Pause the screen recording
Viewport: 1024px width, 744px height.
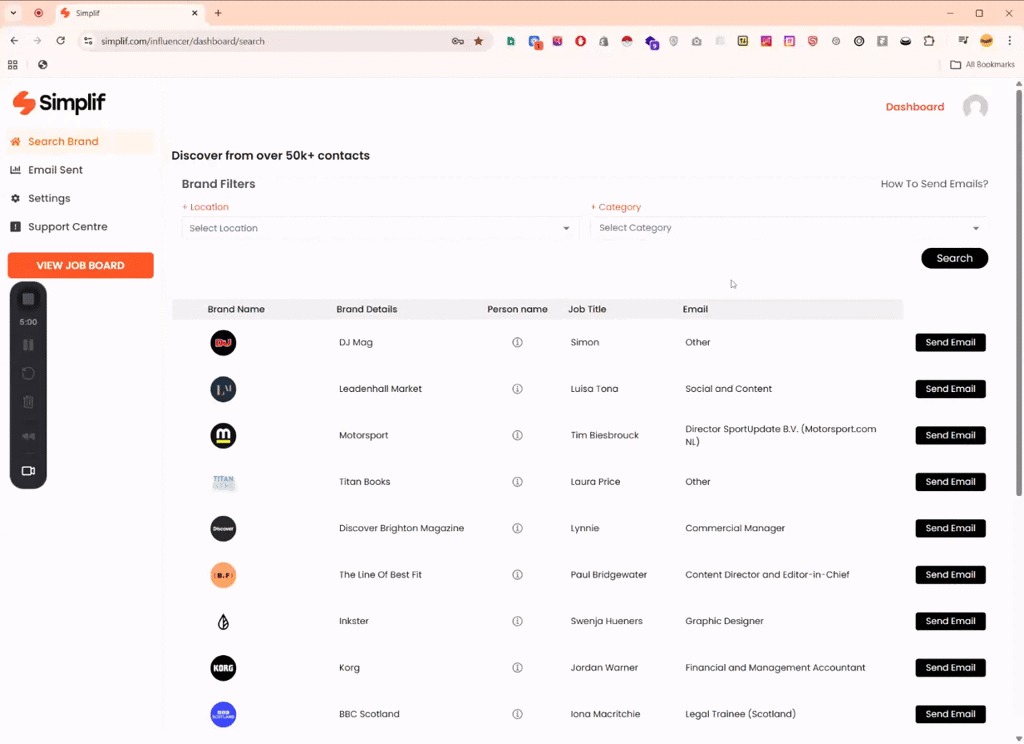tap(28, 345)
